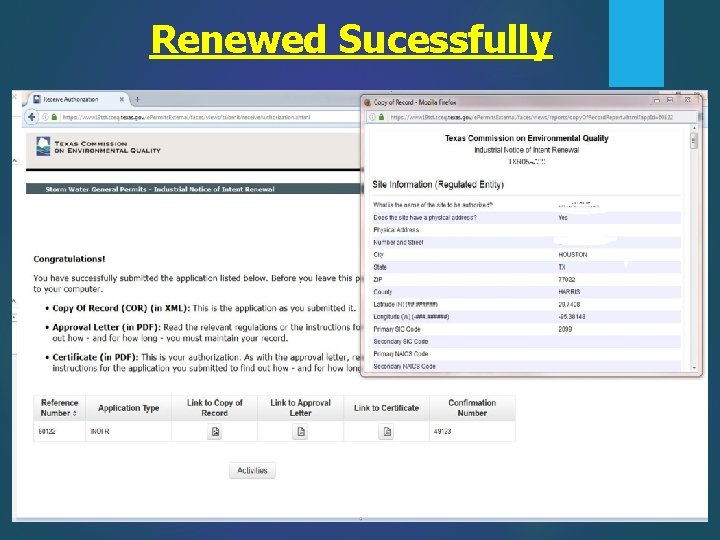Click the Link to Certificate header
The height and width of the screenshot is (540, 720).
coord(386,408)
